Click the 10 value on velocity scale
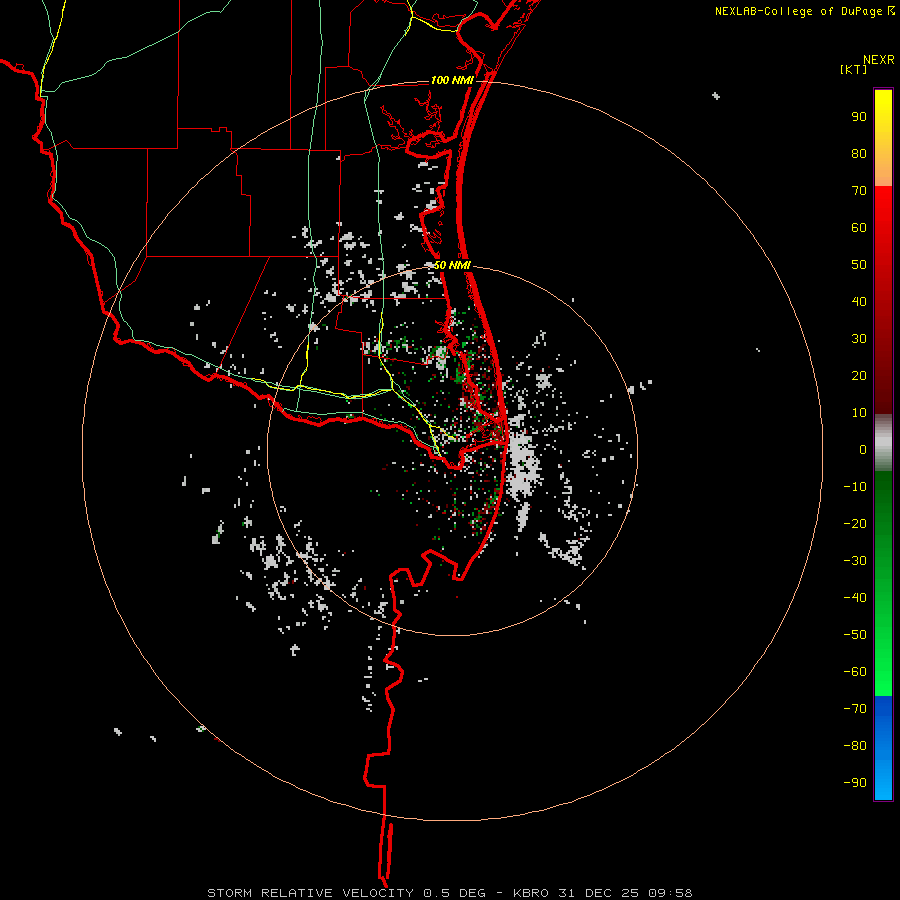 coord(859,413)
